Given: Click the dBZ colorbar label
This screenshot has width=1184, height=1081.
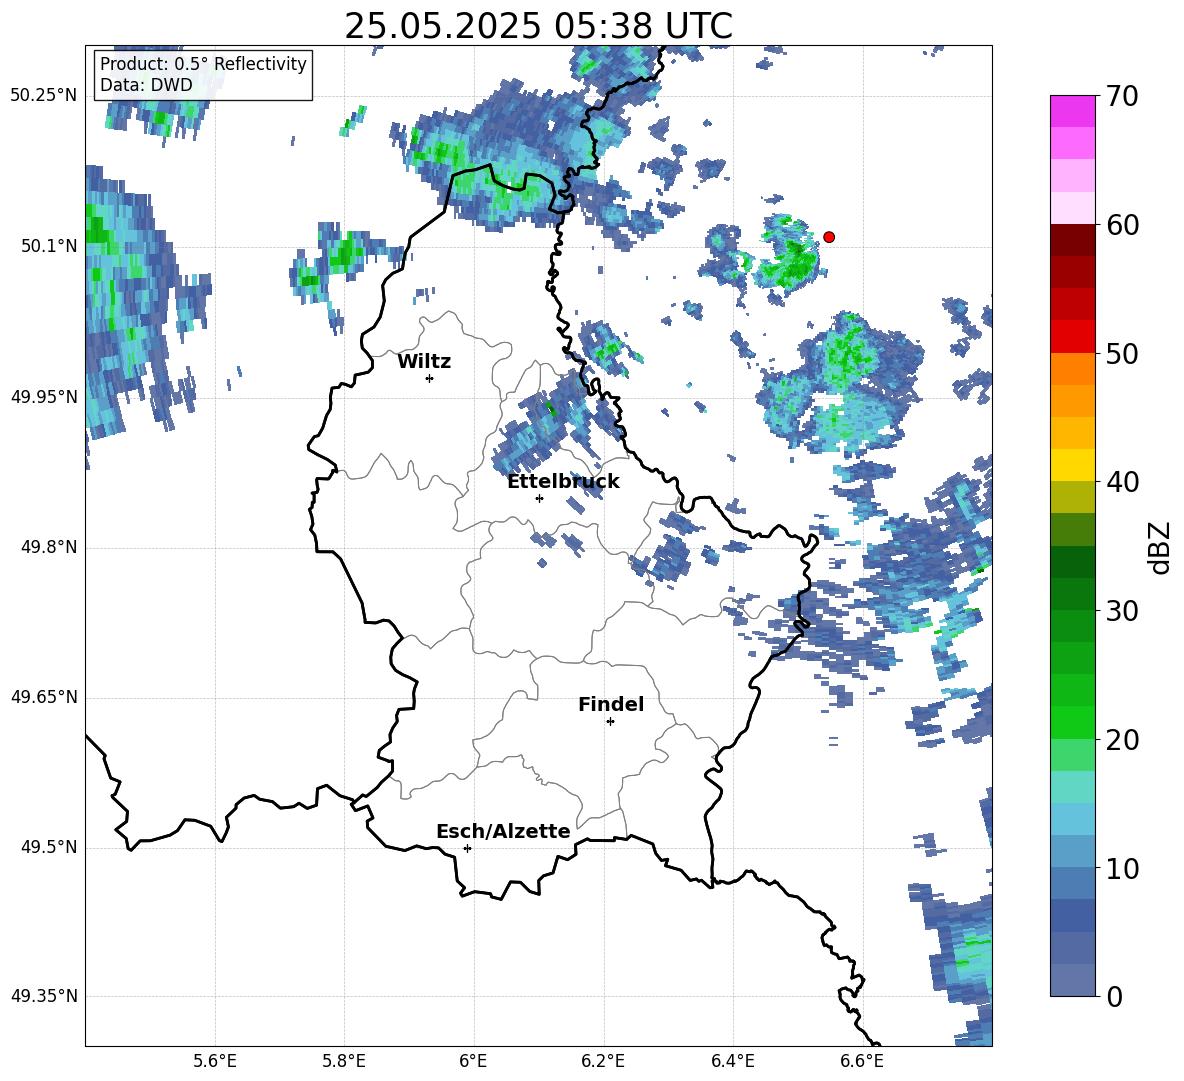Looking at the screenshot, I should click(x=1160, y=547).
